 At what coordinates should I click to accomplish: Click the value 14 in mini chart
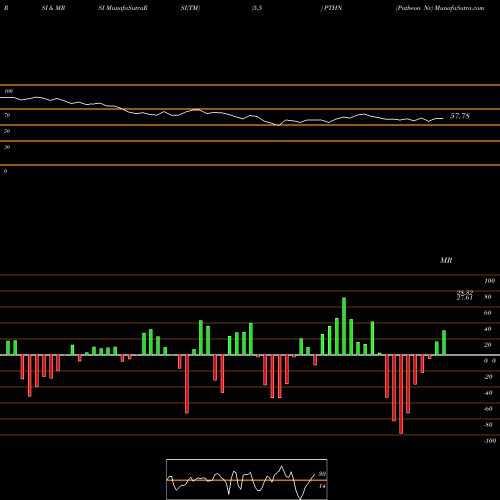(322, 486)
